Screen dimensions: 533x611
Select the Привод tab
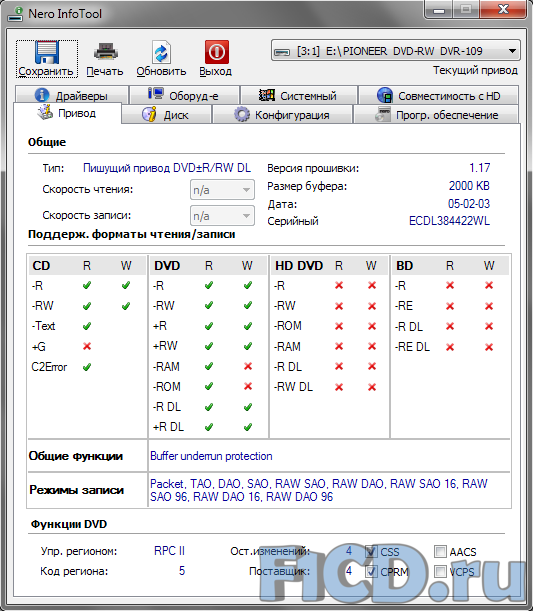[x=67, y=113]
